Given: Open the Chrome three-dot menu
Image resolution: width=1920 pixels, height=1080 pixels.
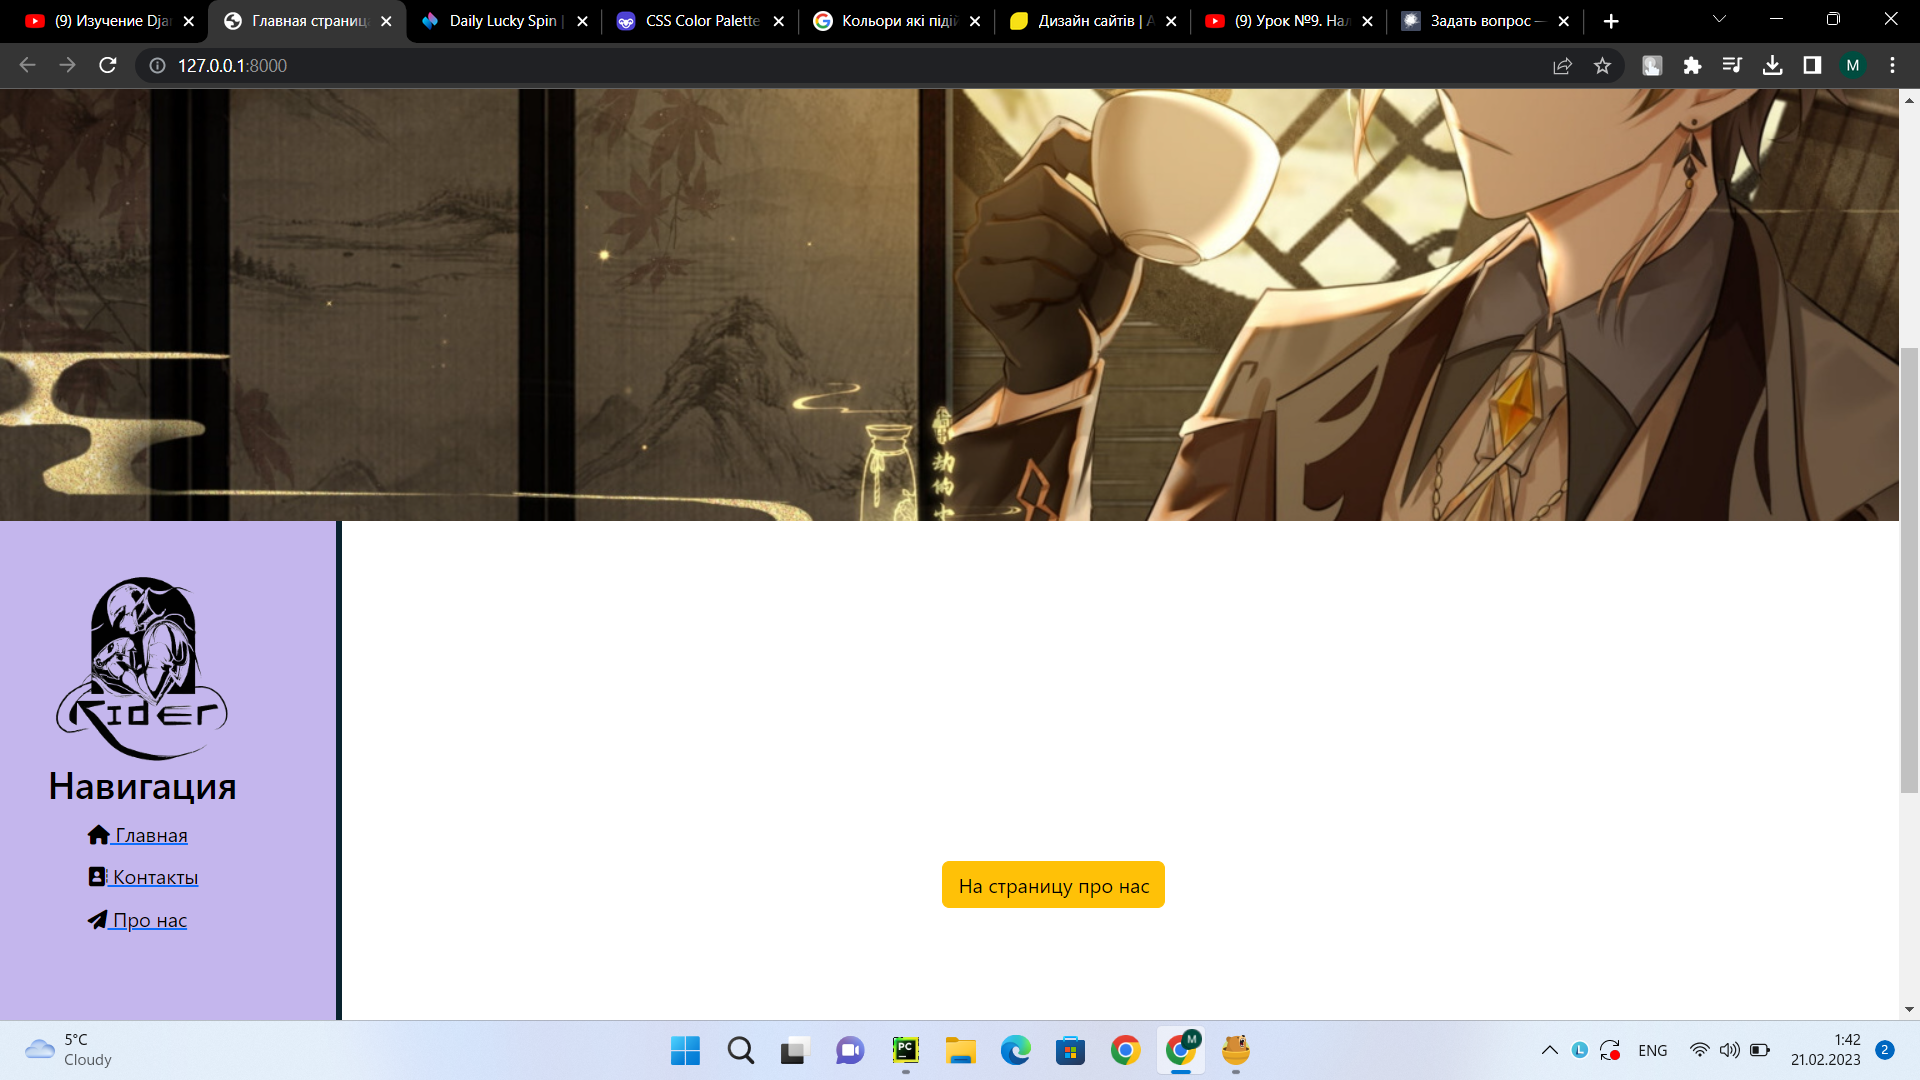Looking at the screenshot, I should pyautogui.click(x=1892, y=65).
